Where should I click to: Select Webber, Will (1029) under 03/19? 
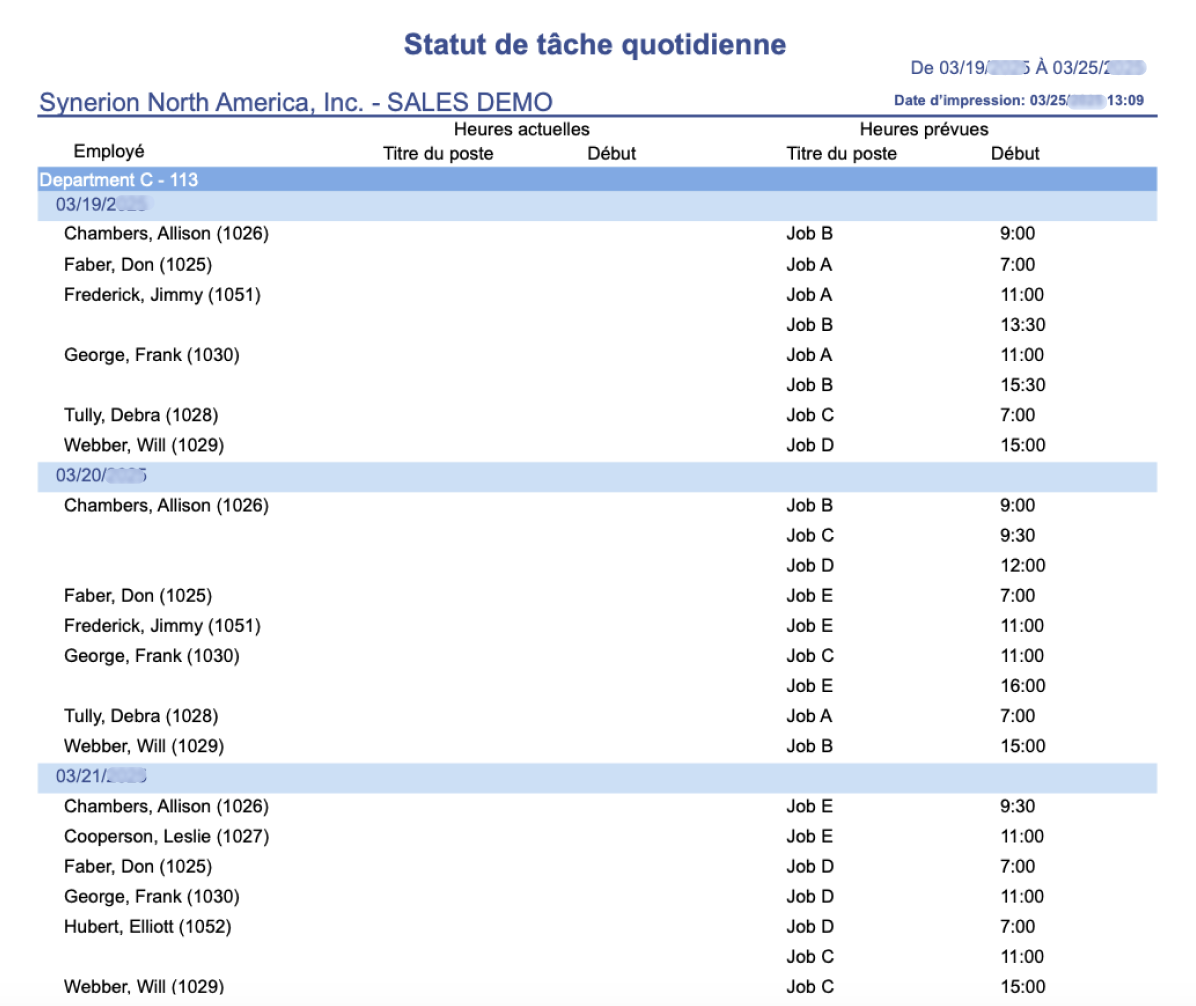click(144, 445)
